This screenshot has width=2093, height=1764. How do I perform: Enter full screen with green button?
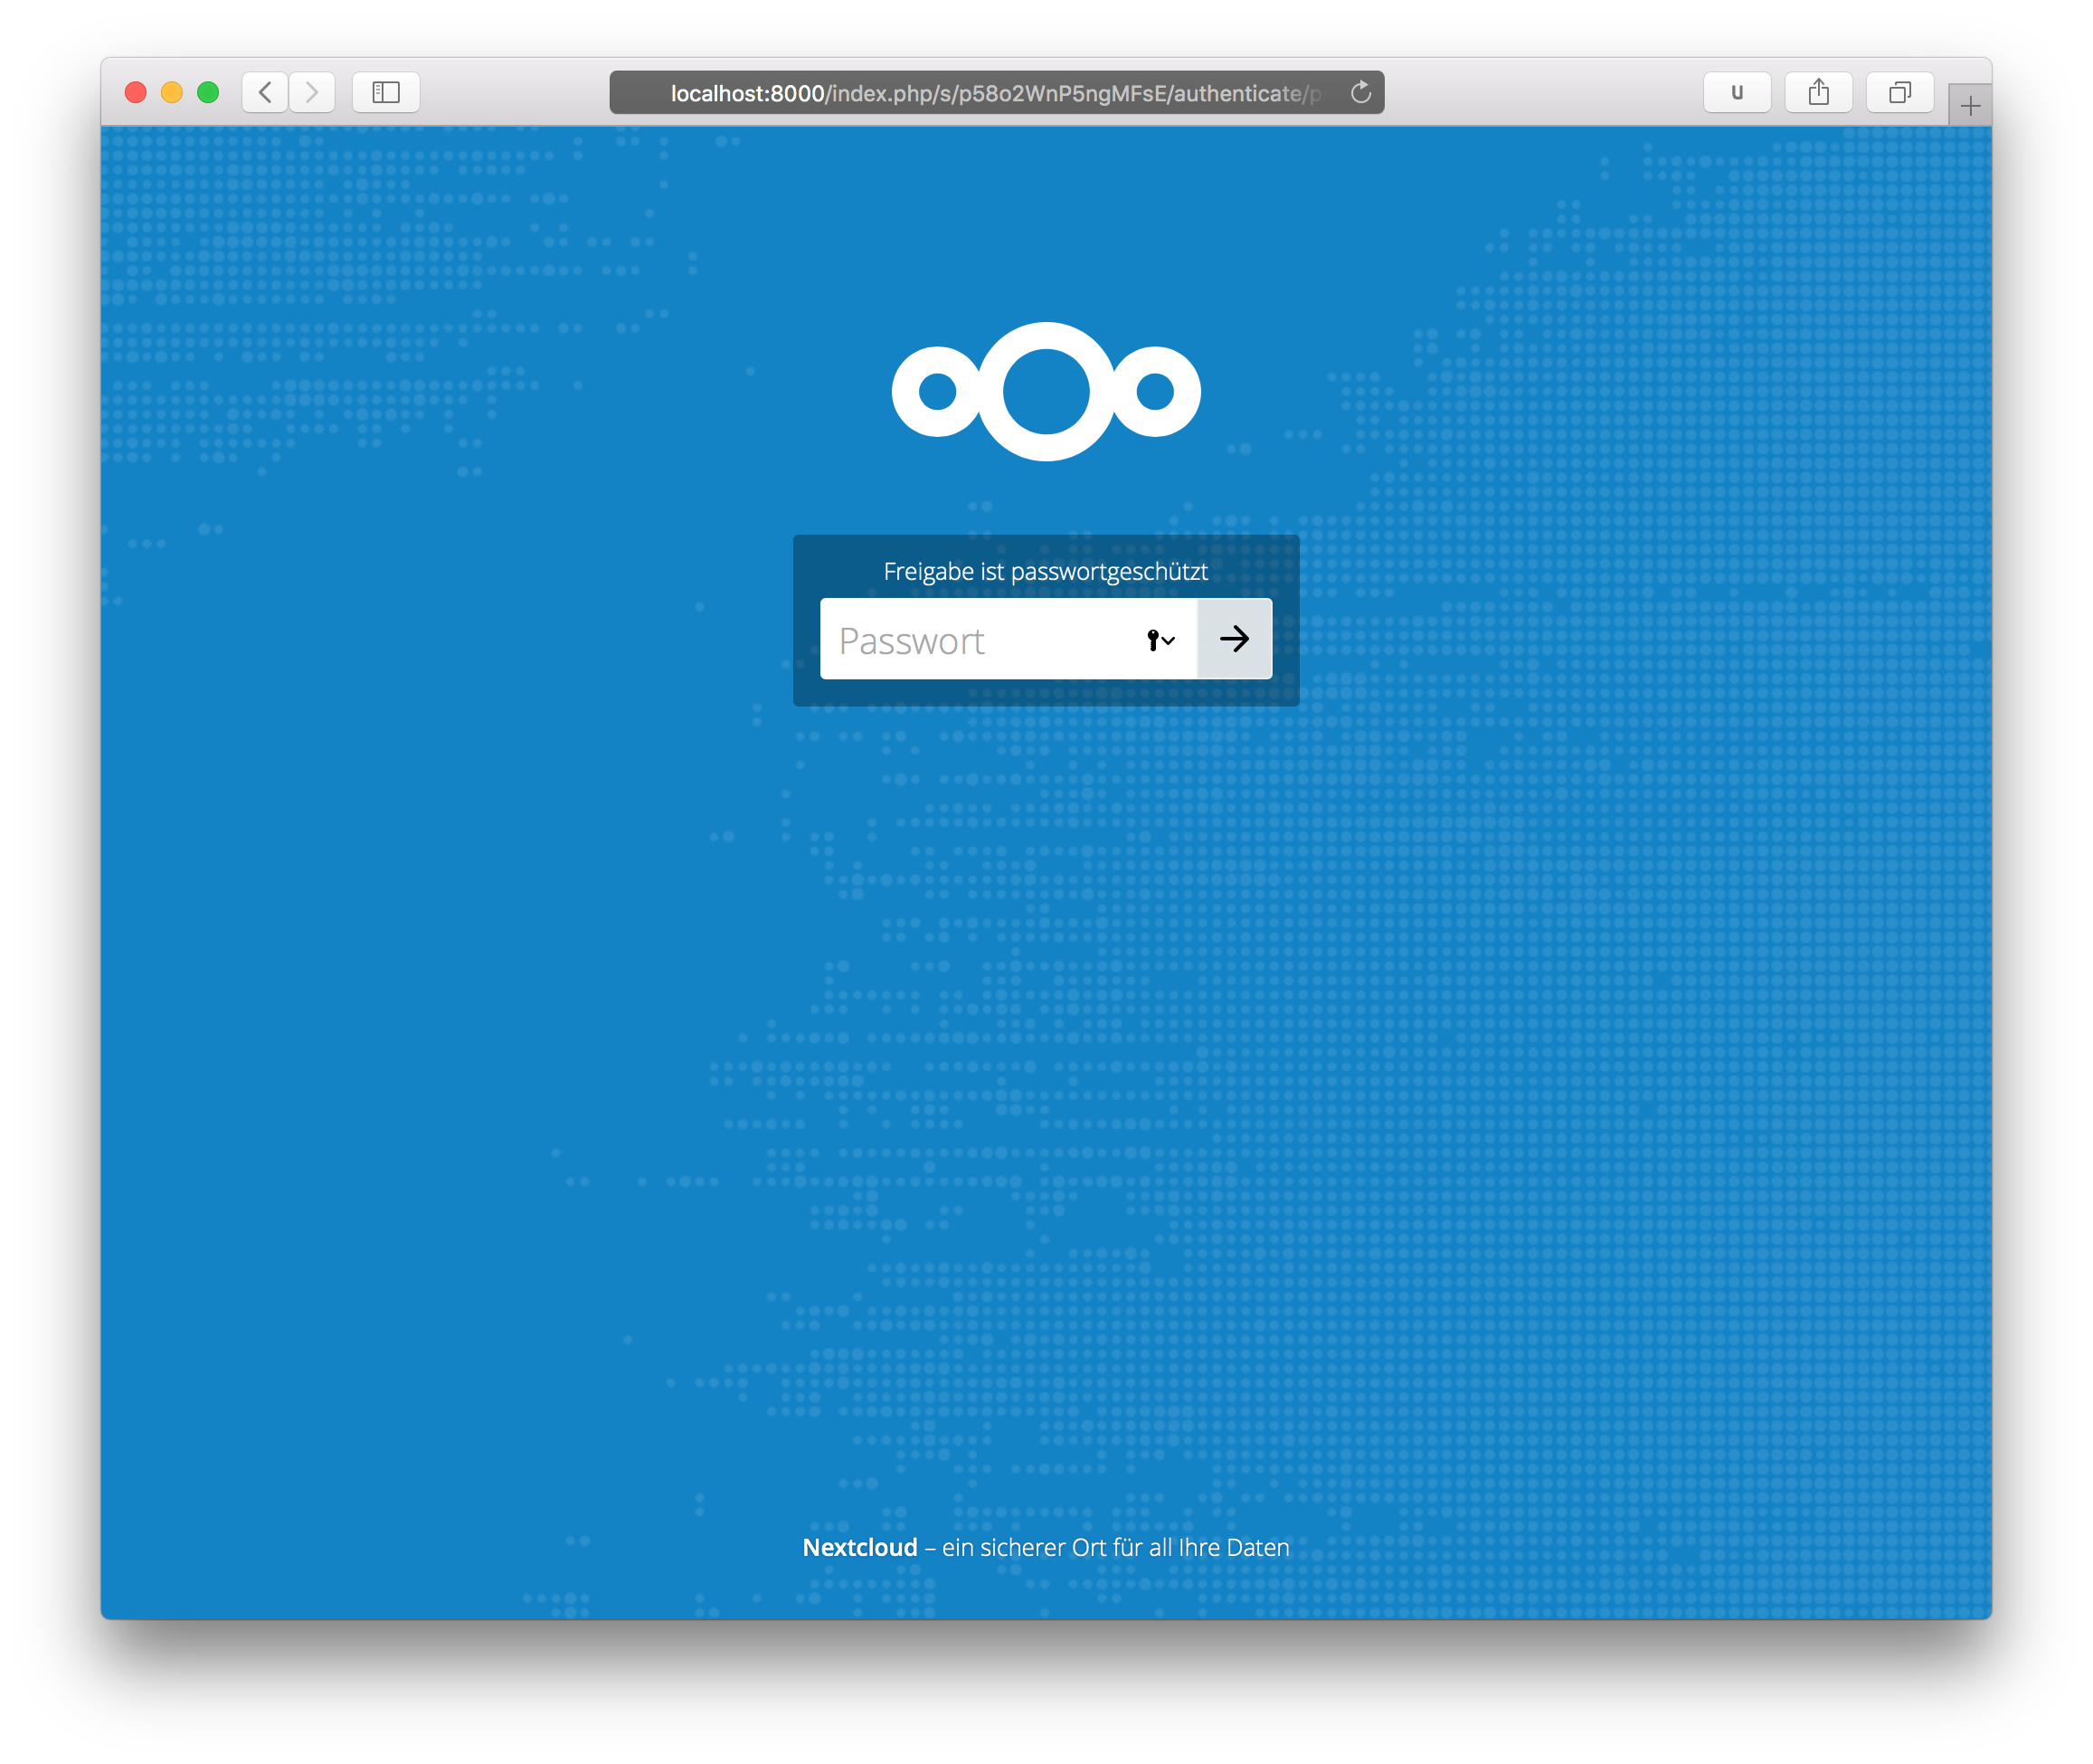pyautogui.click(x=208, y=93)
